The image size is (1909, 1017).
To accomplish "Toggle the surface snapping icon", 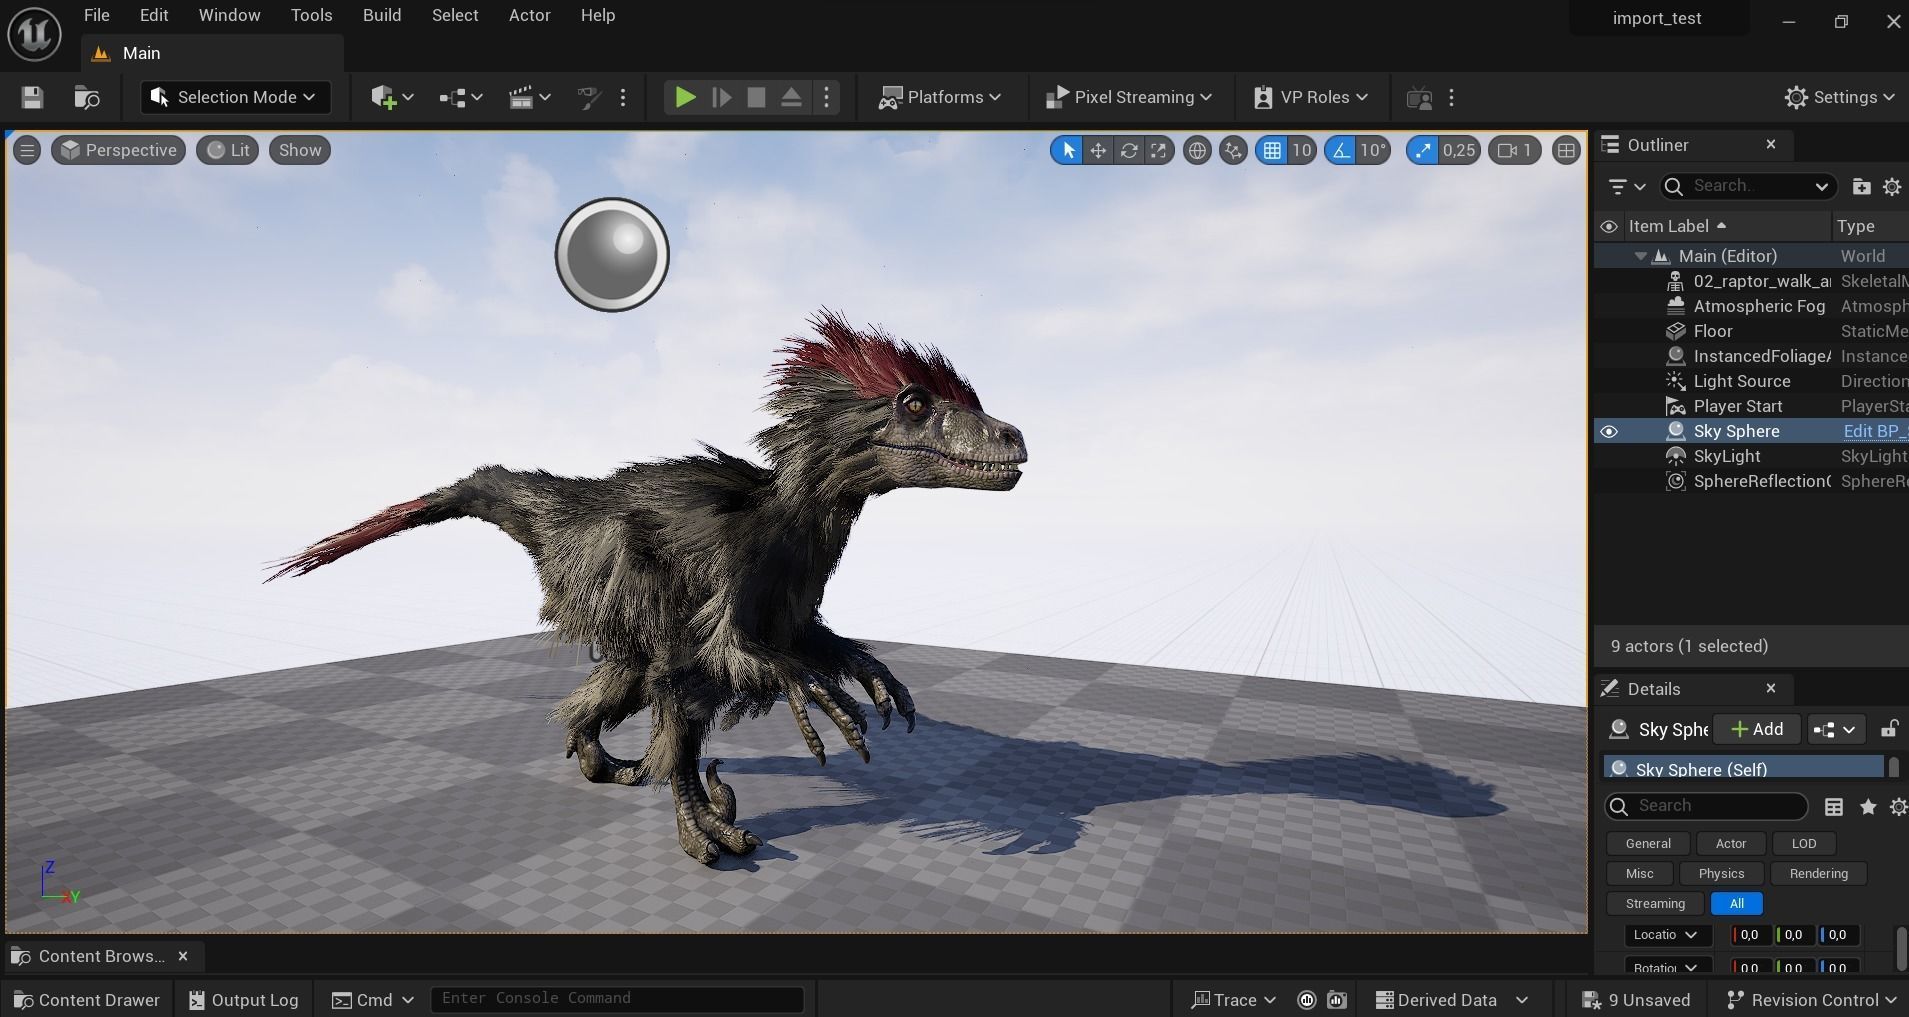I will point(1233,150).
